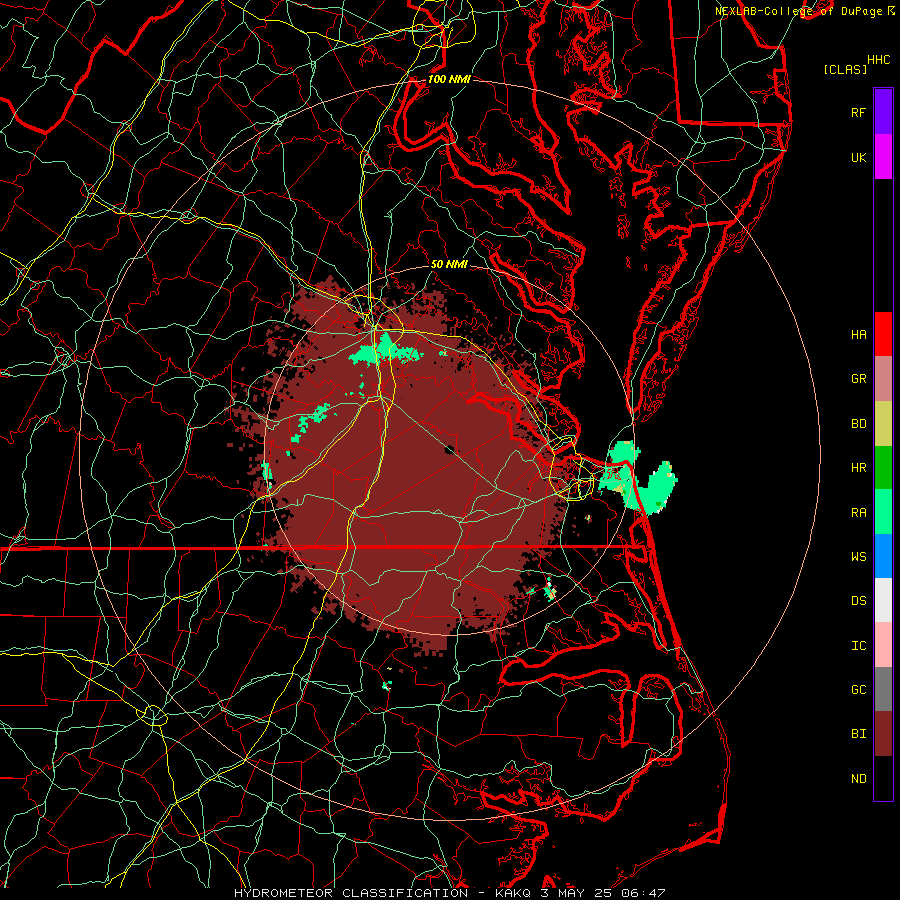This screenshot has height=900, width=900.
Task: Click the 'ND' legend label
Action: point(858,779)
